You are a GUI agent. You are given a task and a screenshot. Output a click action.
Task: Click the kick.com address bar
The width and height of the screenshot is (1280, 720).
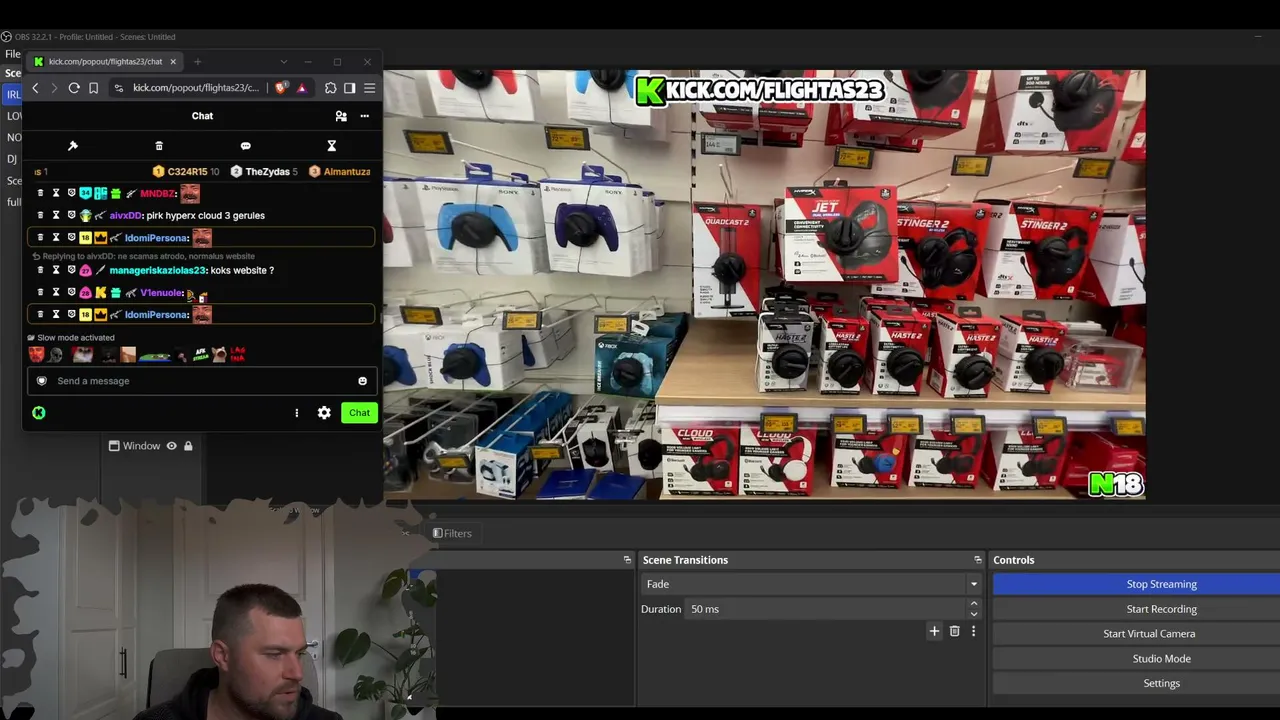196,88
